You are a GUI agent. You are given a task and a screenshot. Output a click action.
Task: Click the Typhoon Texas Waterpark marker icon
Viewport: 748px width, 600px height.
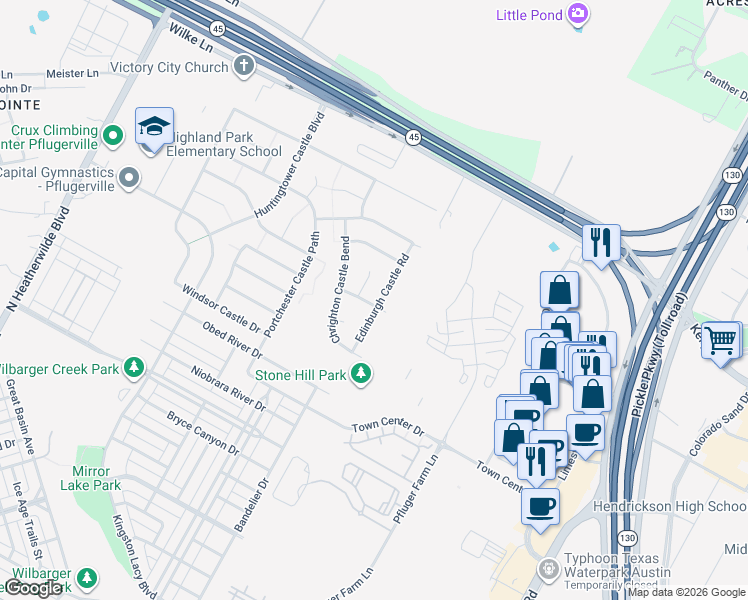point(549,569)
